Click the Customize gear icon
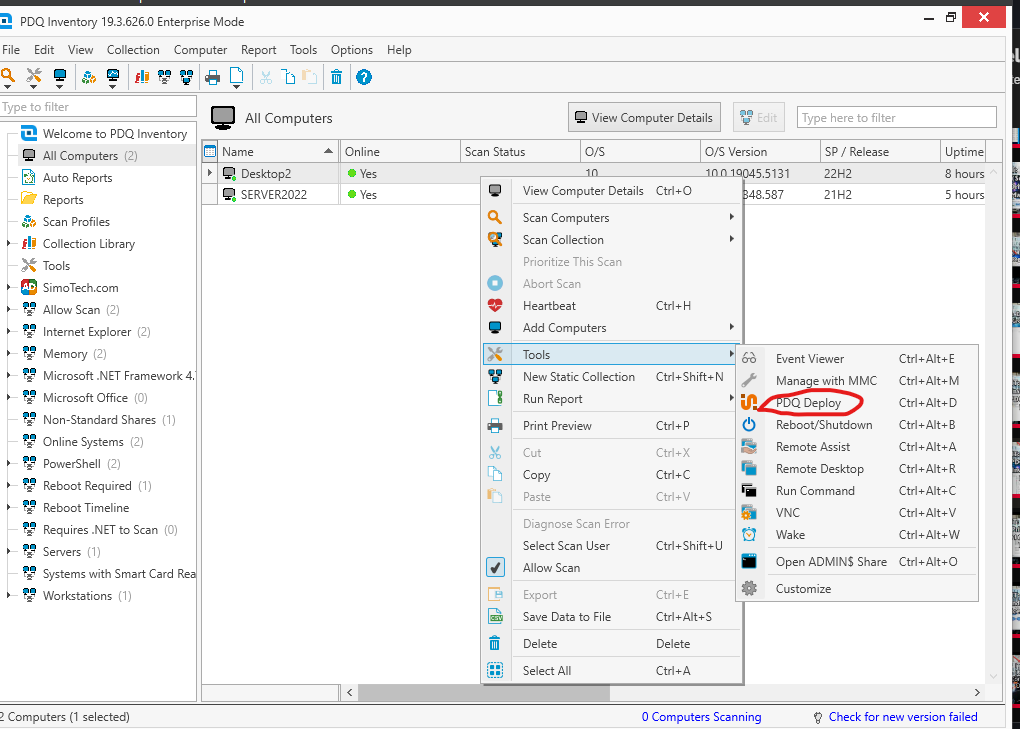 point(749,589)
